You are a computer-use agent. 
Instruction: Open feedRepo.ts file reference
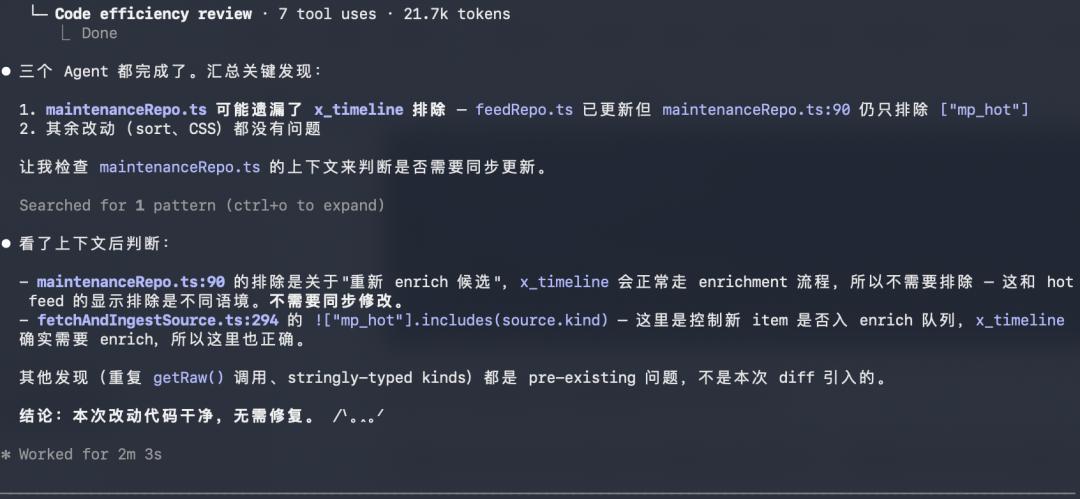coord(524,110)
